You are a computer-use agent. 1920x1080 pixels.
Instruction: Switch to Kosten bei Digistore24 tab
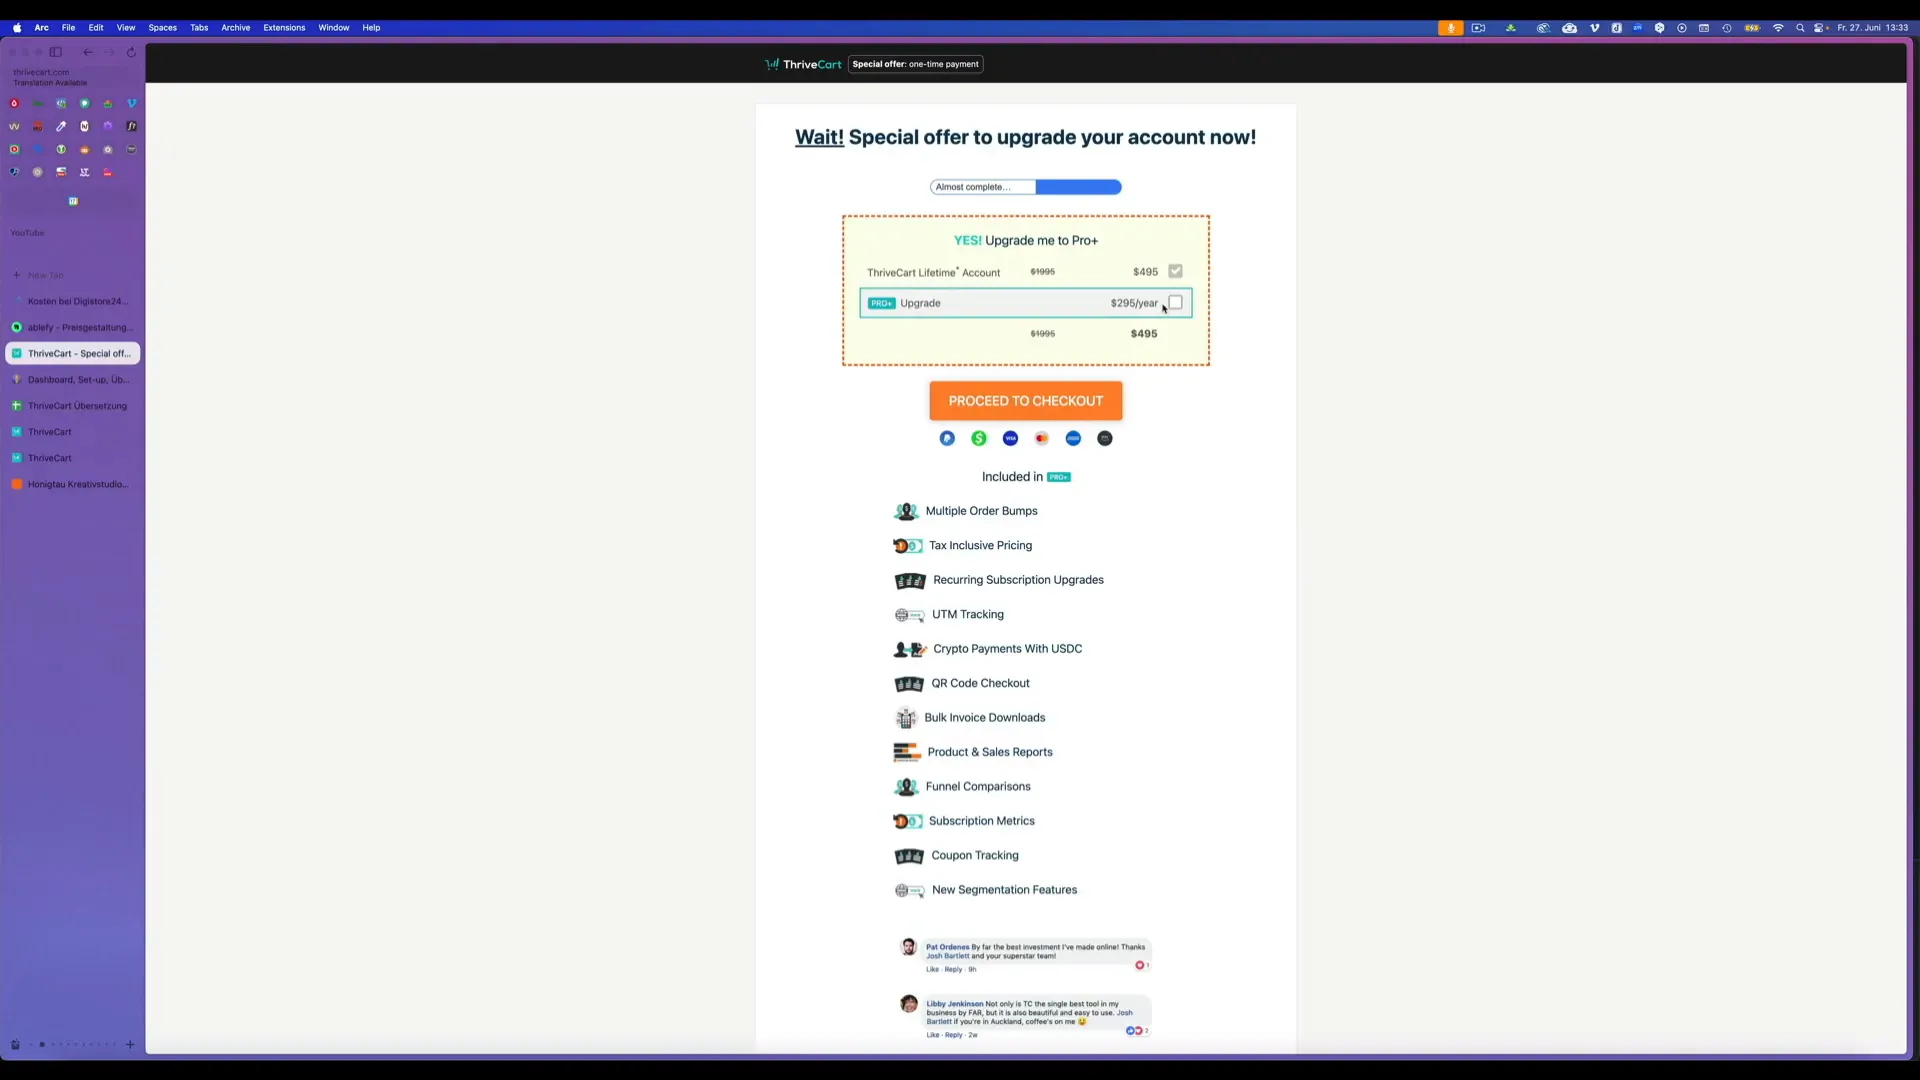tap(73, 301)
